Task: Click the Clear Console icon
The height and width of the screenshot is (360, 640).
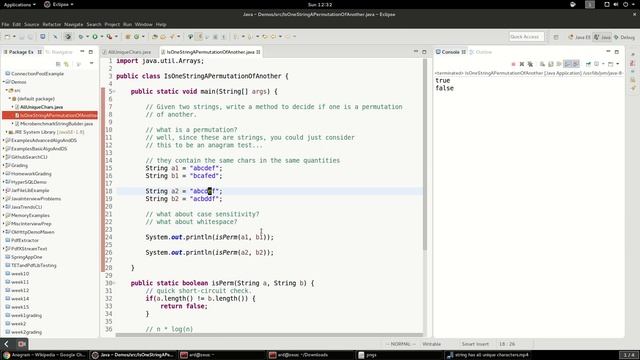Action: [x=542, y=64]
